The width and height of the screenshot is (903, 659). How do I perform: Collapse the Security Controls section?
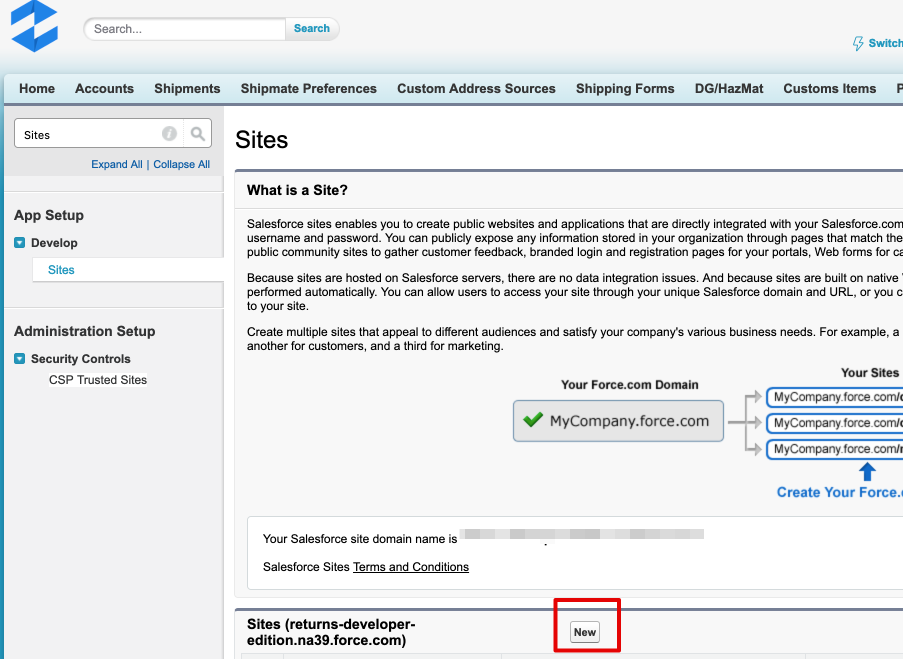pyautogui.click(x=20, y=358)
